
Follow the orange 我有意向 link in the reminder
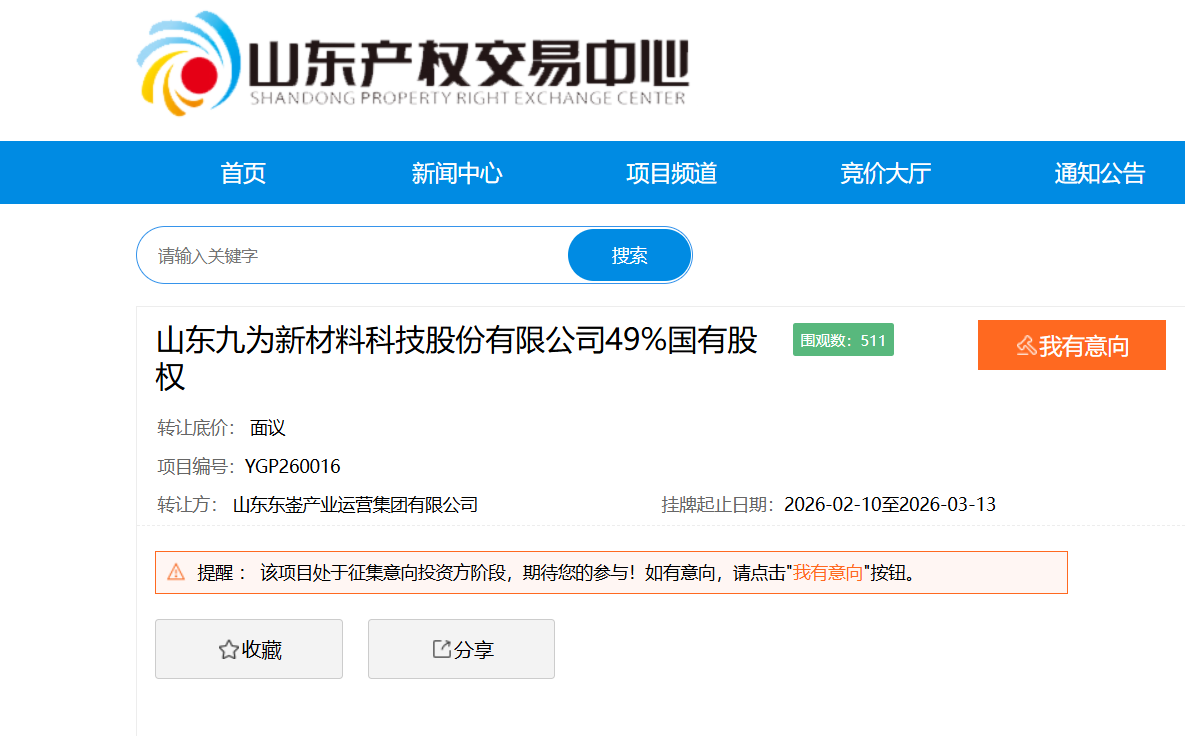(x=828, y=573)
